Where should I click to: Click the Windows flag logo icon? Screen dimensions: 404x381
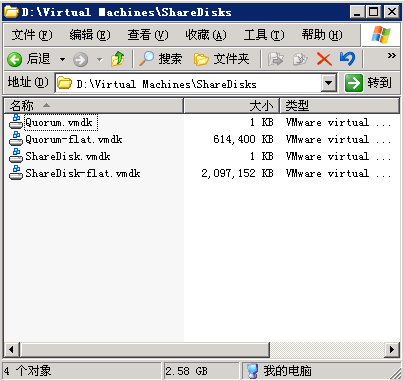[x=381, y=35]
